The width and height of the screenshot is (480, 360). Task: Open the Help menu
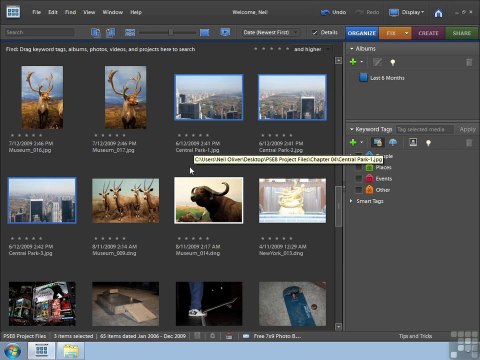click(x=136, y=12)
